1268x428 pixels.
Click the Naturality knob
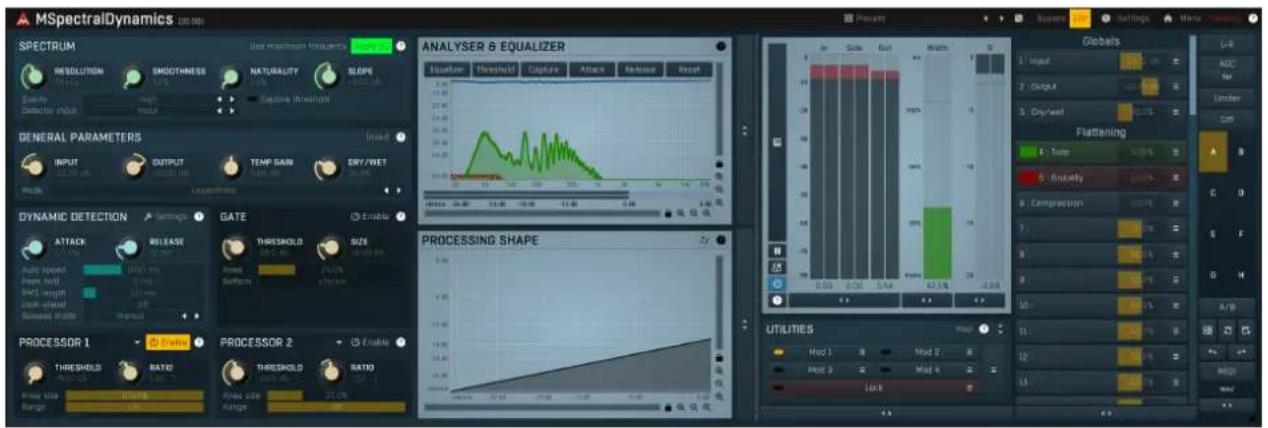(x=230, y=77)
